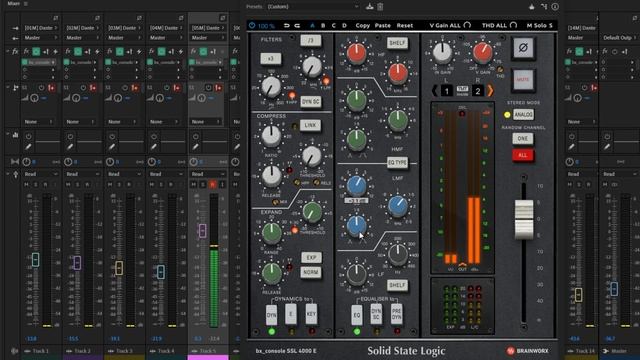Click the redo arrow in plugin toolbar
The height and width of the screenshot is (360, 640).
297,25
